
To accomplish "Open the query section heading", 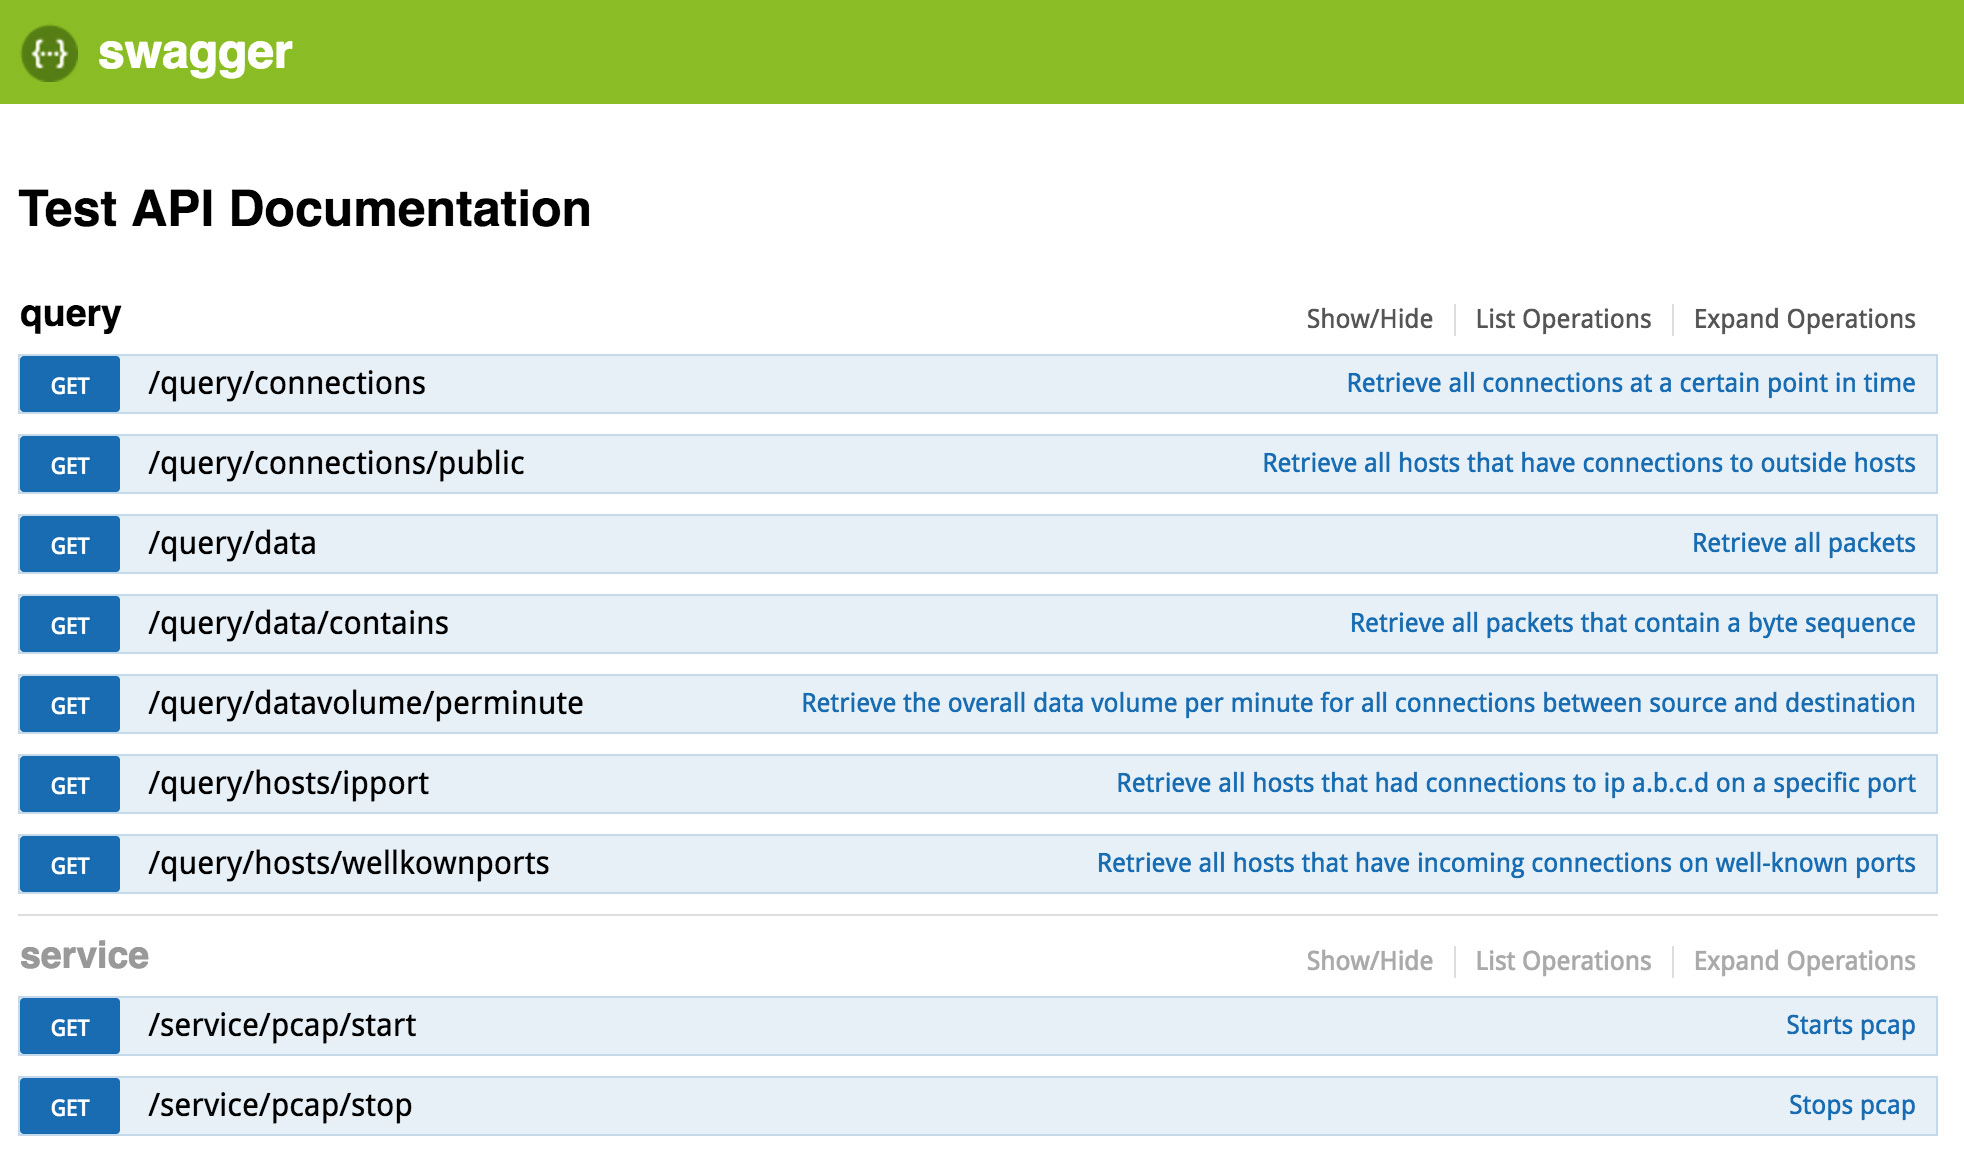I will click(70, 315).
